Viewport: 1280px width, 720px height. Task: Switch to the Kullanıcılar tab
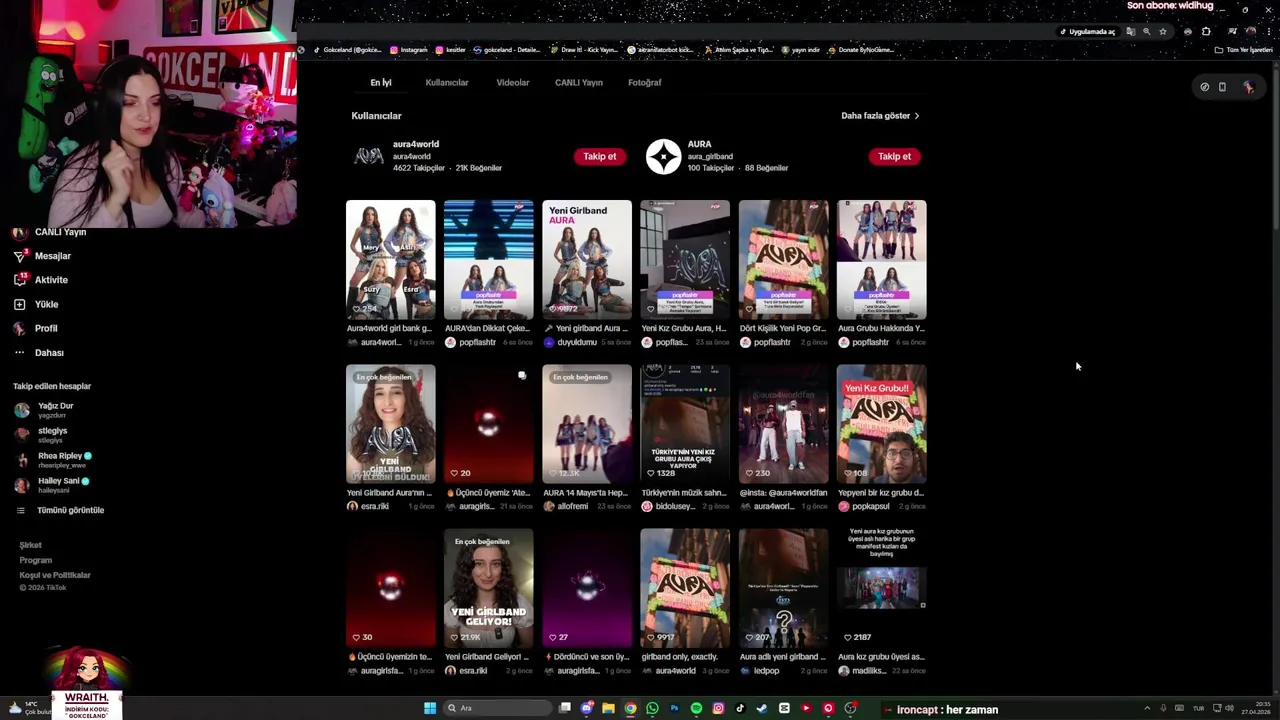(x=447, y=83)
